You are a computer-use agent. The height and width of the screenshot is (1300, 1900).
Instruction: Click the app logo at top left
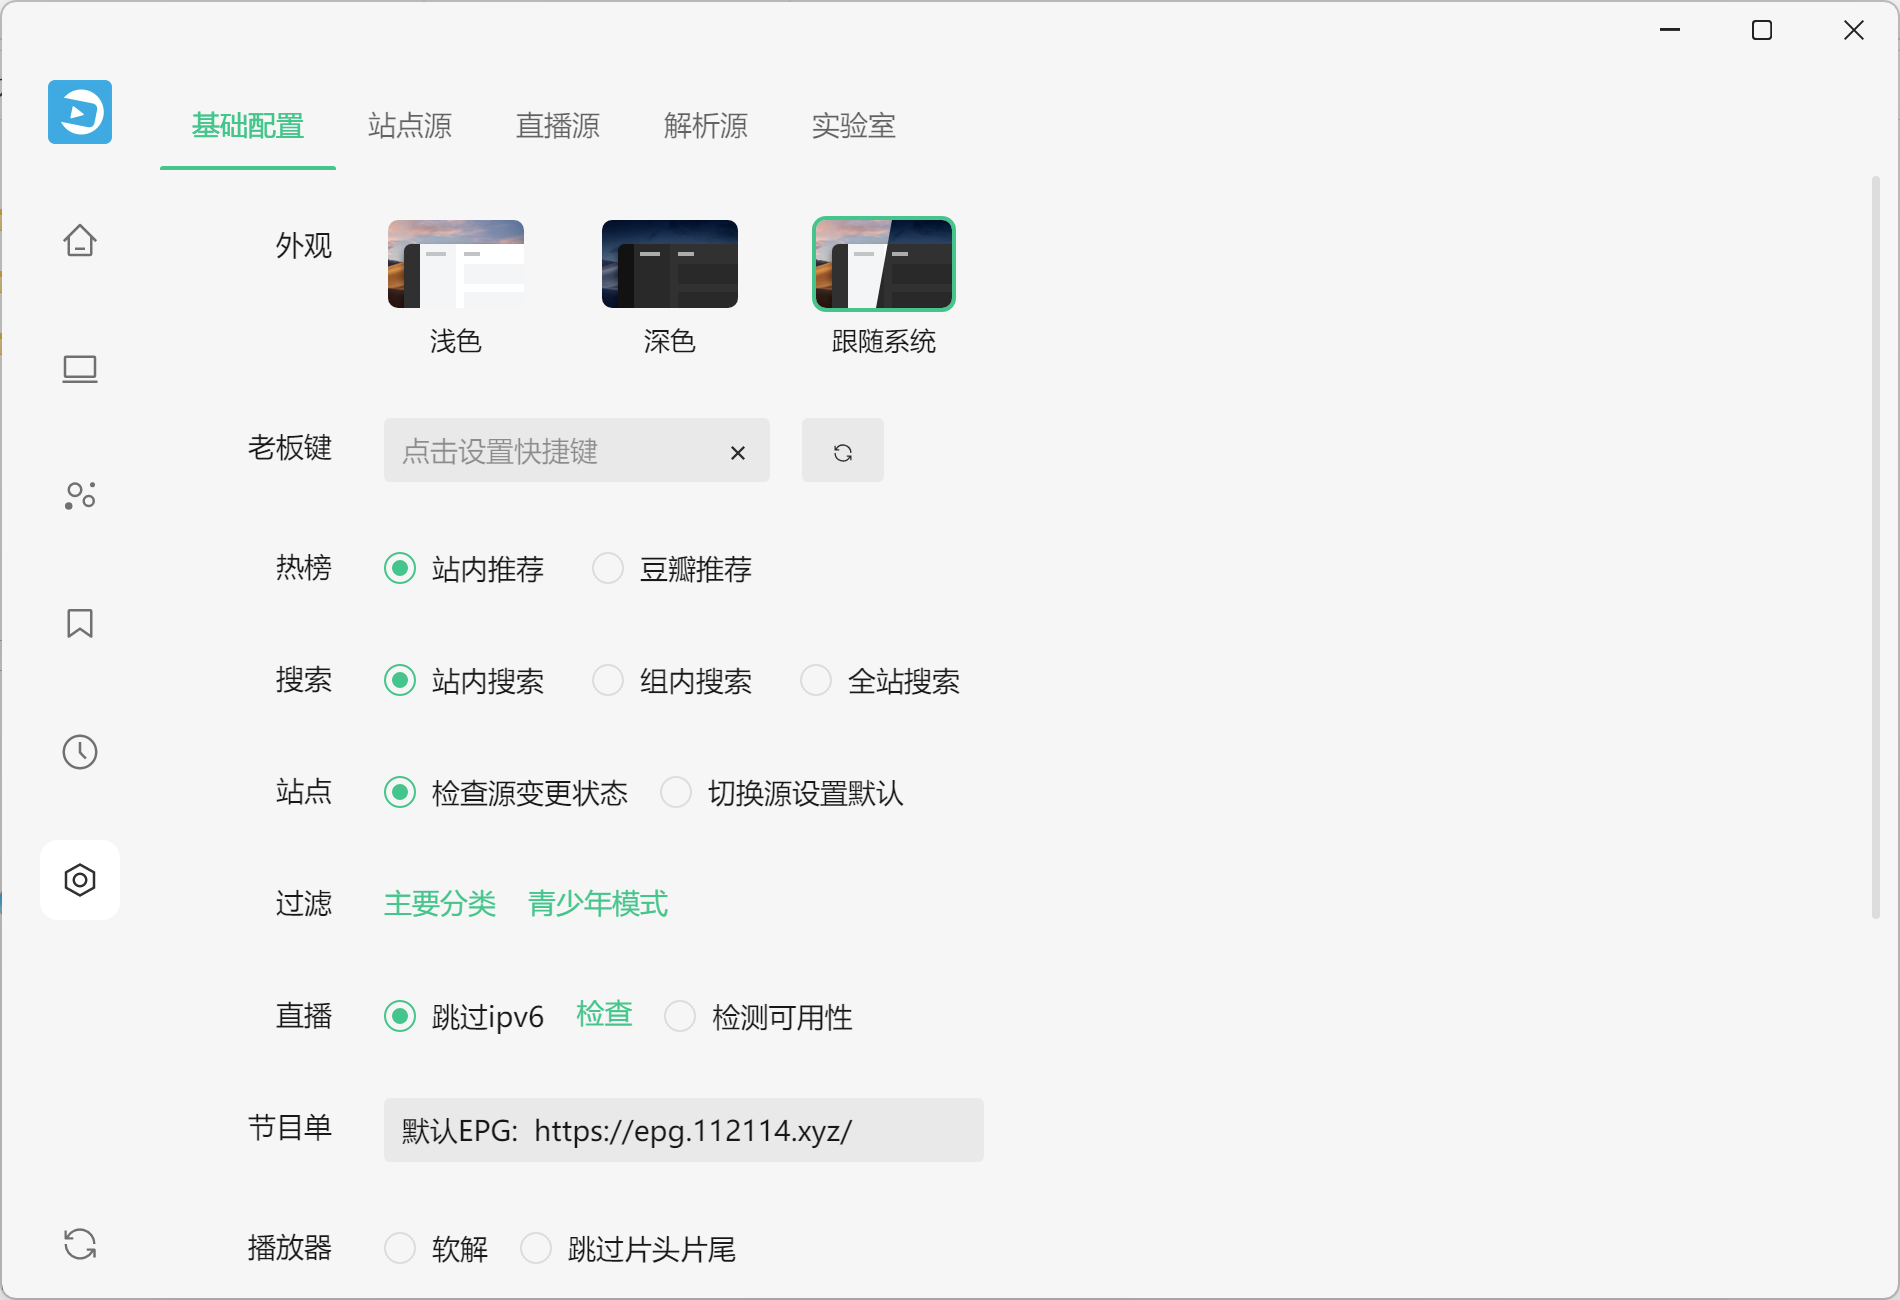(80, 112)
